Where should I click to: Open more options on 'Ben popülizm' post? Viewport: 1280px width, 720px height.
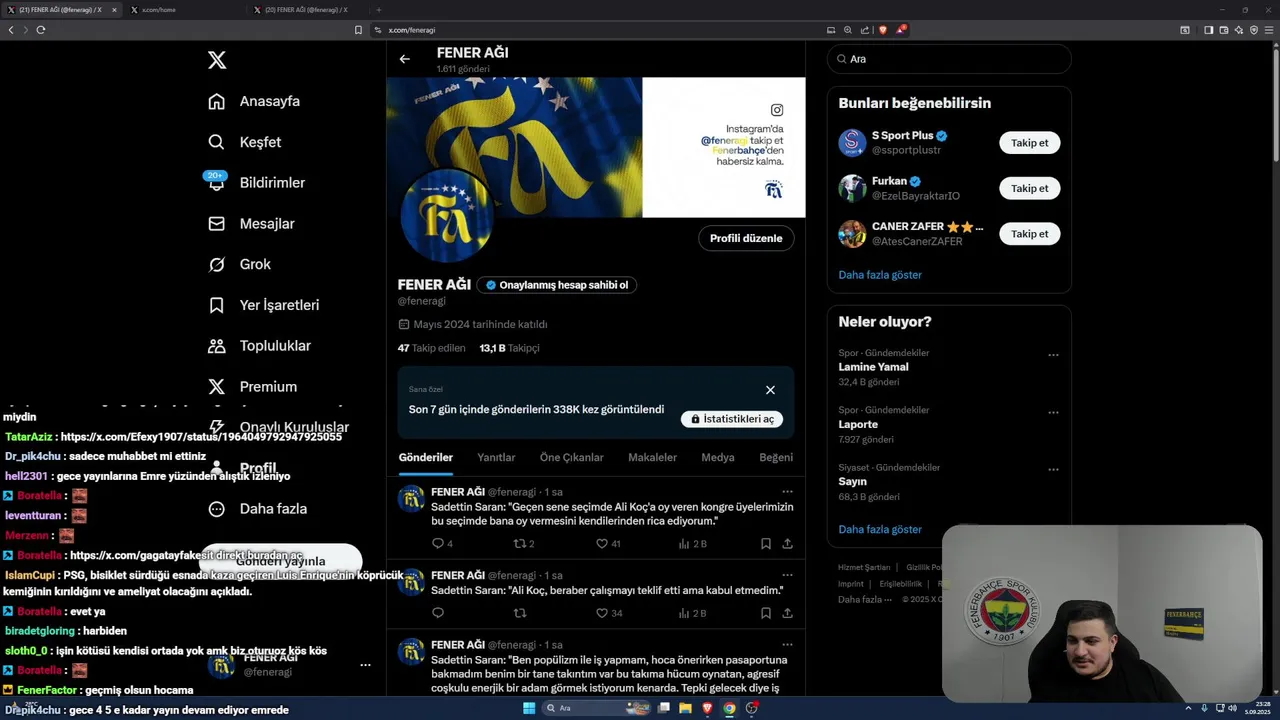pos(787,645)
